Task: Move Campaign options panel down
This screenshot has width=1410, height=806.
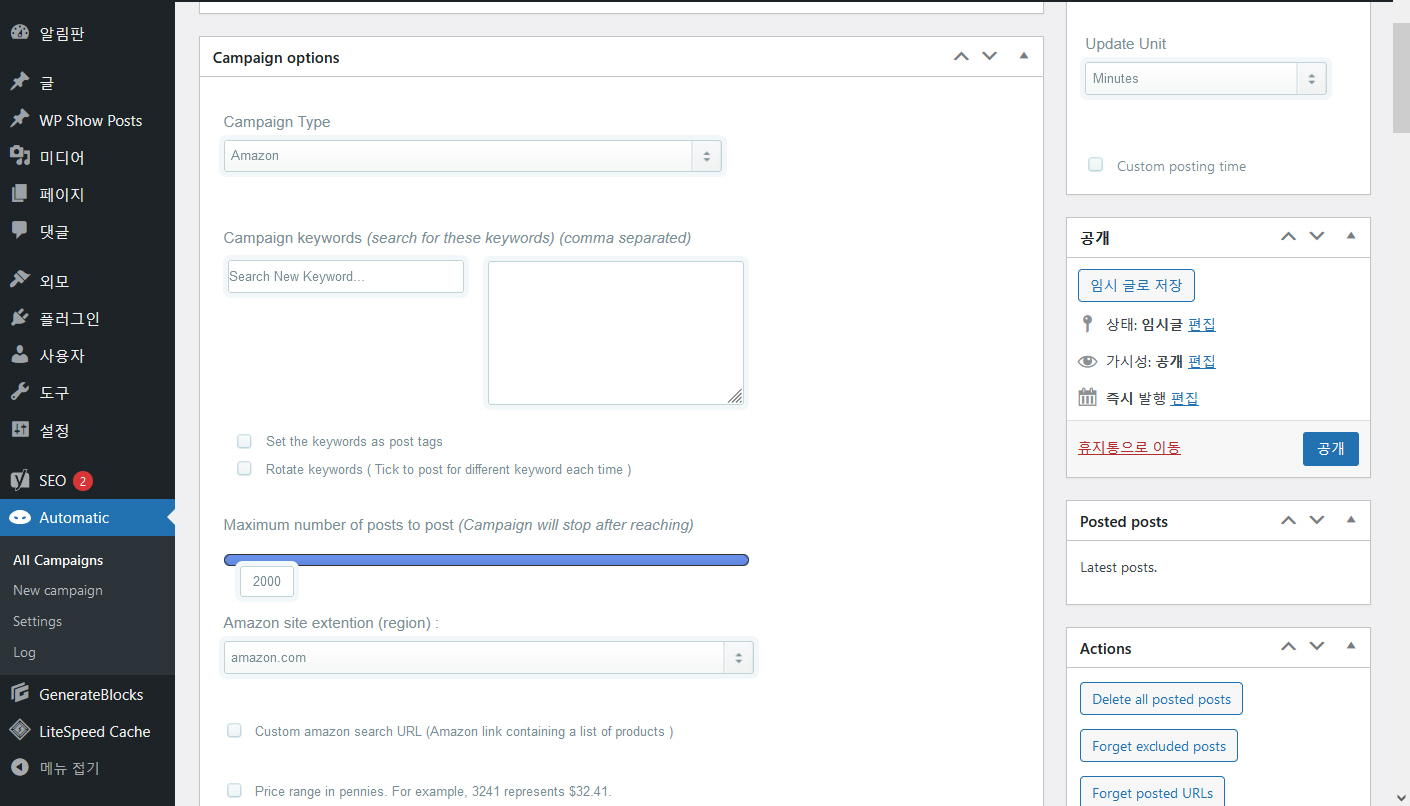Action: (x=990, y=57)
